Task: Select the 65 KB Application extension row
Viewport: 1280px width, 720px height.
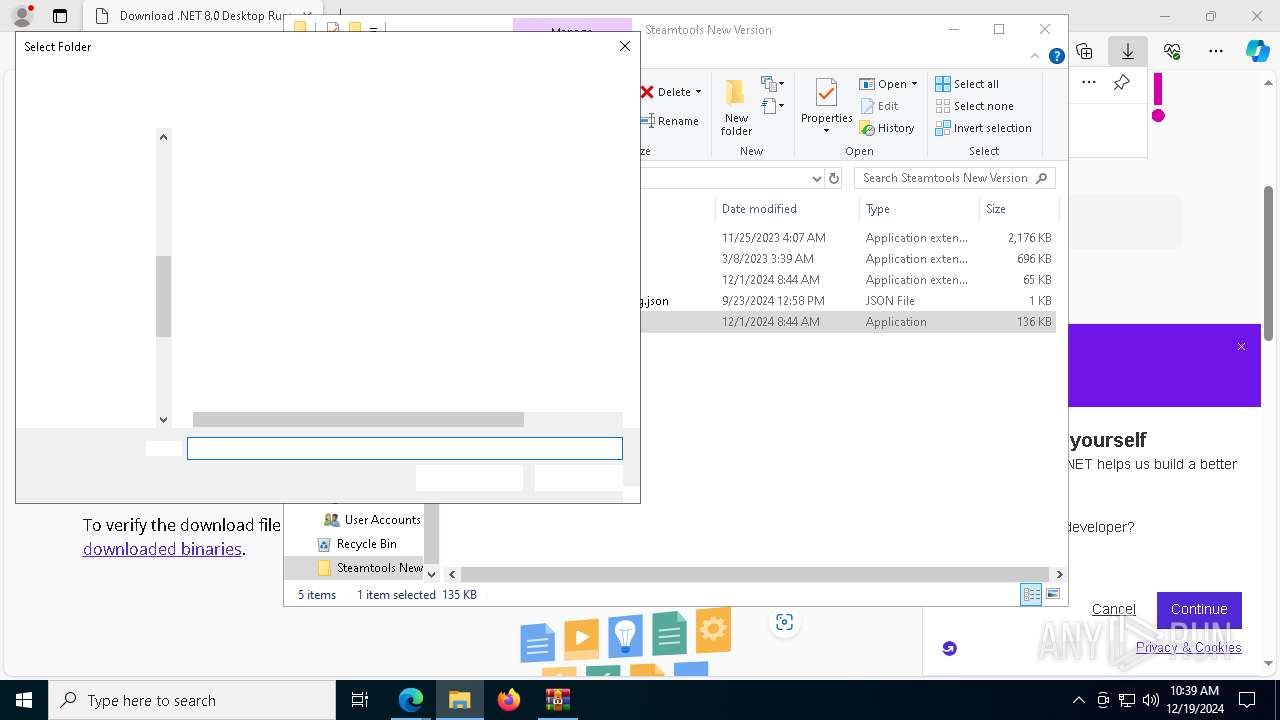Action: (849, 280)
